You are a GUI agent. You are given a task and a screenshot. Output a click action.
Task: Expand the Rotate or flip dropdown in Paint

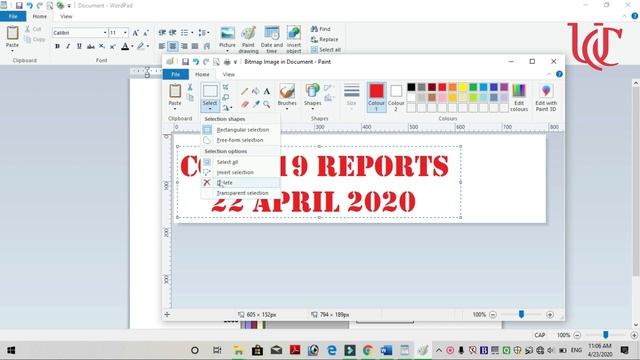coord(231,108)
